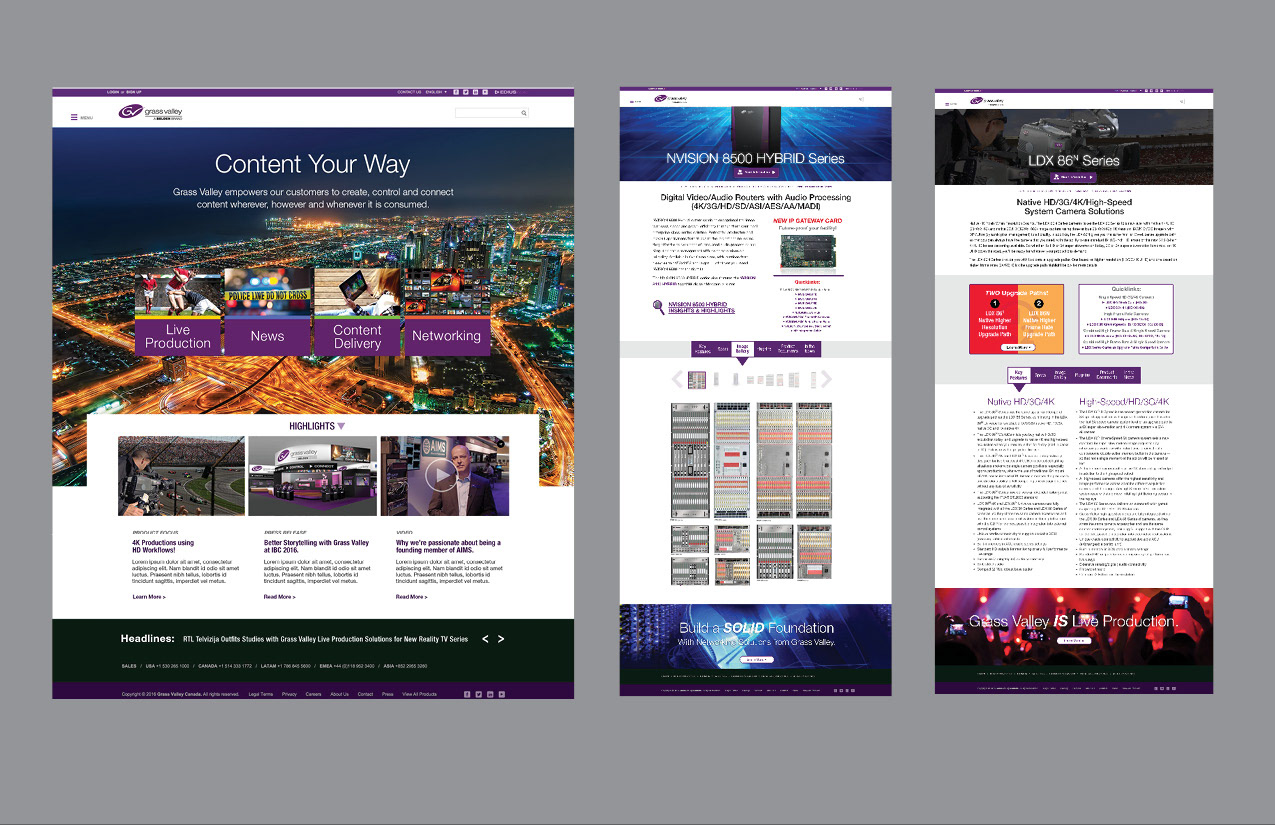
Task: Open the IBC booth highlight thumbnail
Action: [313, 476]
